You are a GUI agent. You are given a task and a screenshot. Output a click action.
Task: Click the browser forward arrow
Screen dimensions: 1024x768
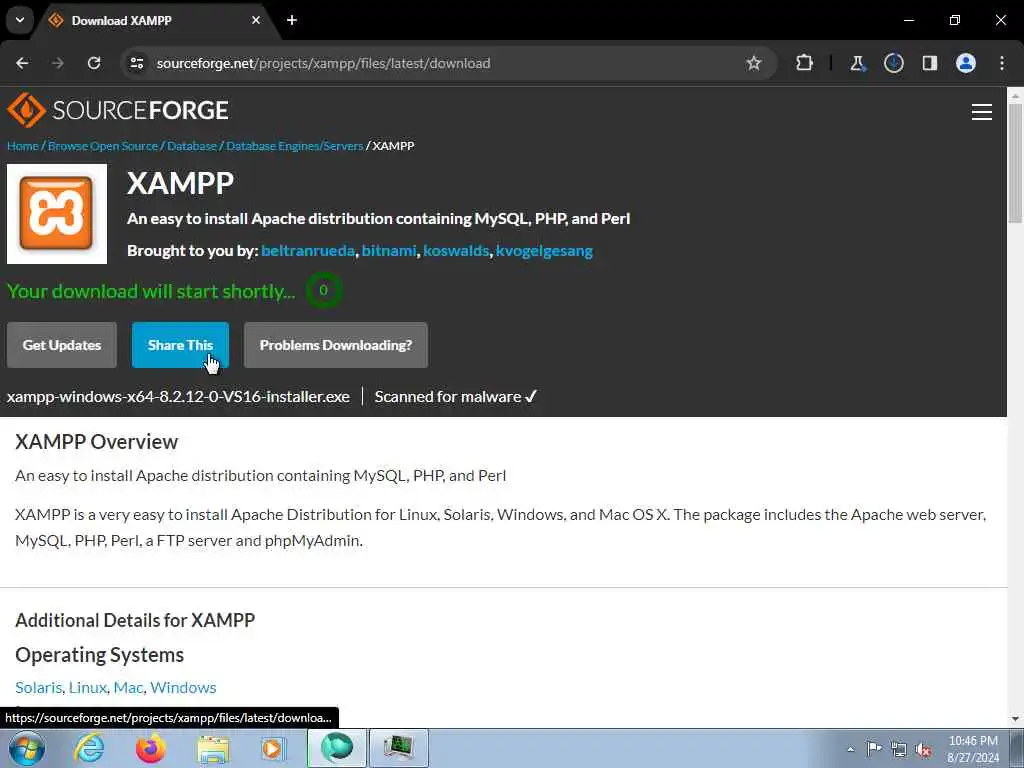point(58,63)
